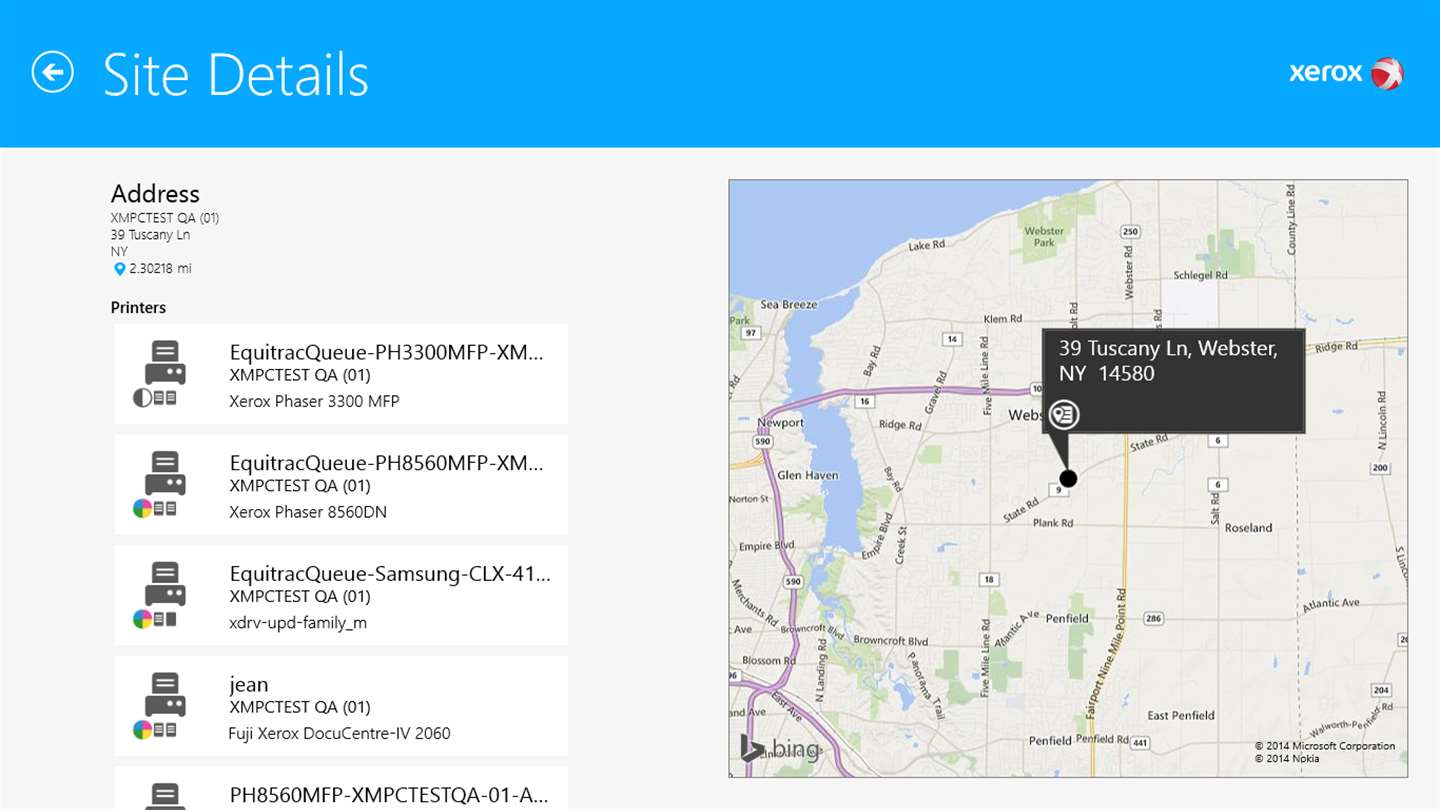Select the printer icon for Xerox Phaser 3300 MFP
Viewport: 1440px width, 810px height.
click(165, 363)
